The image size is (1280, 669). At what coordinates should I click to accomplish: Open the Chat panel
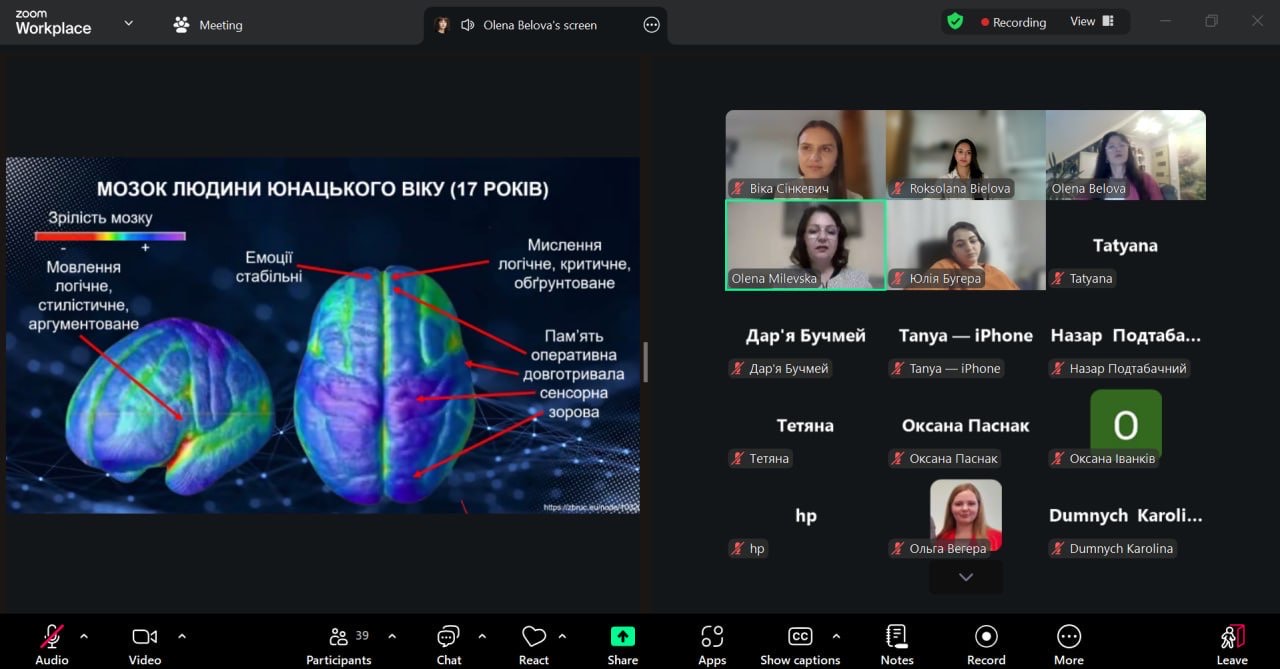448,644
